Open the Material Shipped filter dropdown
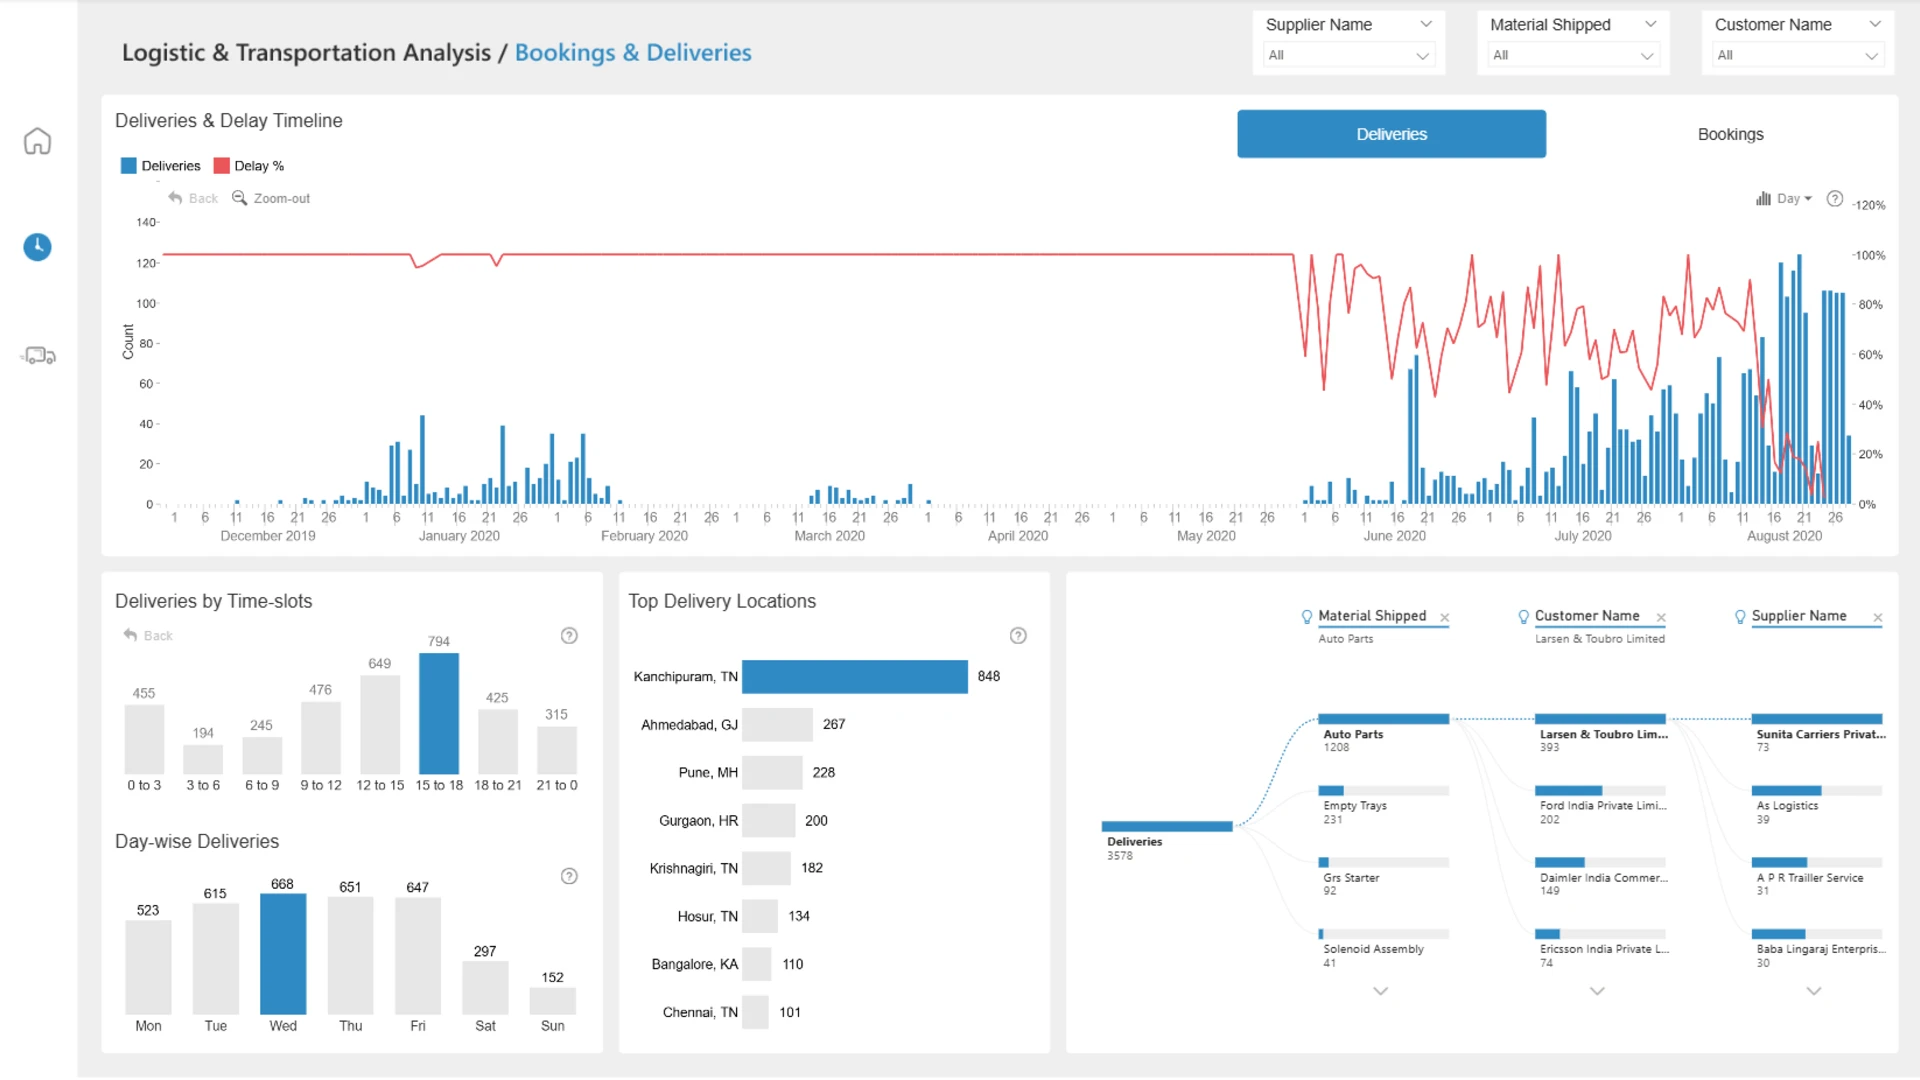The height and width of the screenshot is (1080, 1920). (1572, 56)
